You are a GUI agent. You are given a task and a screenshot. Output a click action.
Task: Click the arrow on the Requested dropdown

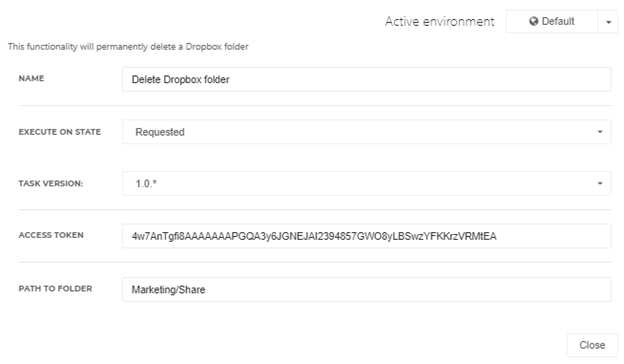click(x=600, y=132)
